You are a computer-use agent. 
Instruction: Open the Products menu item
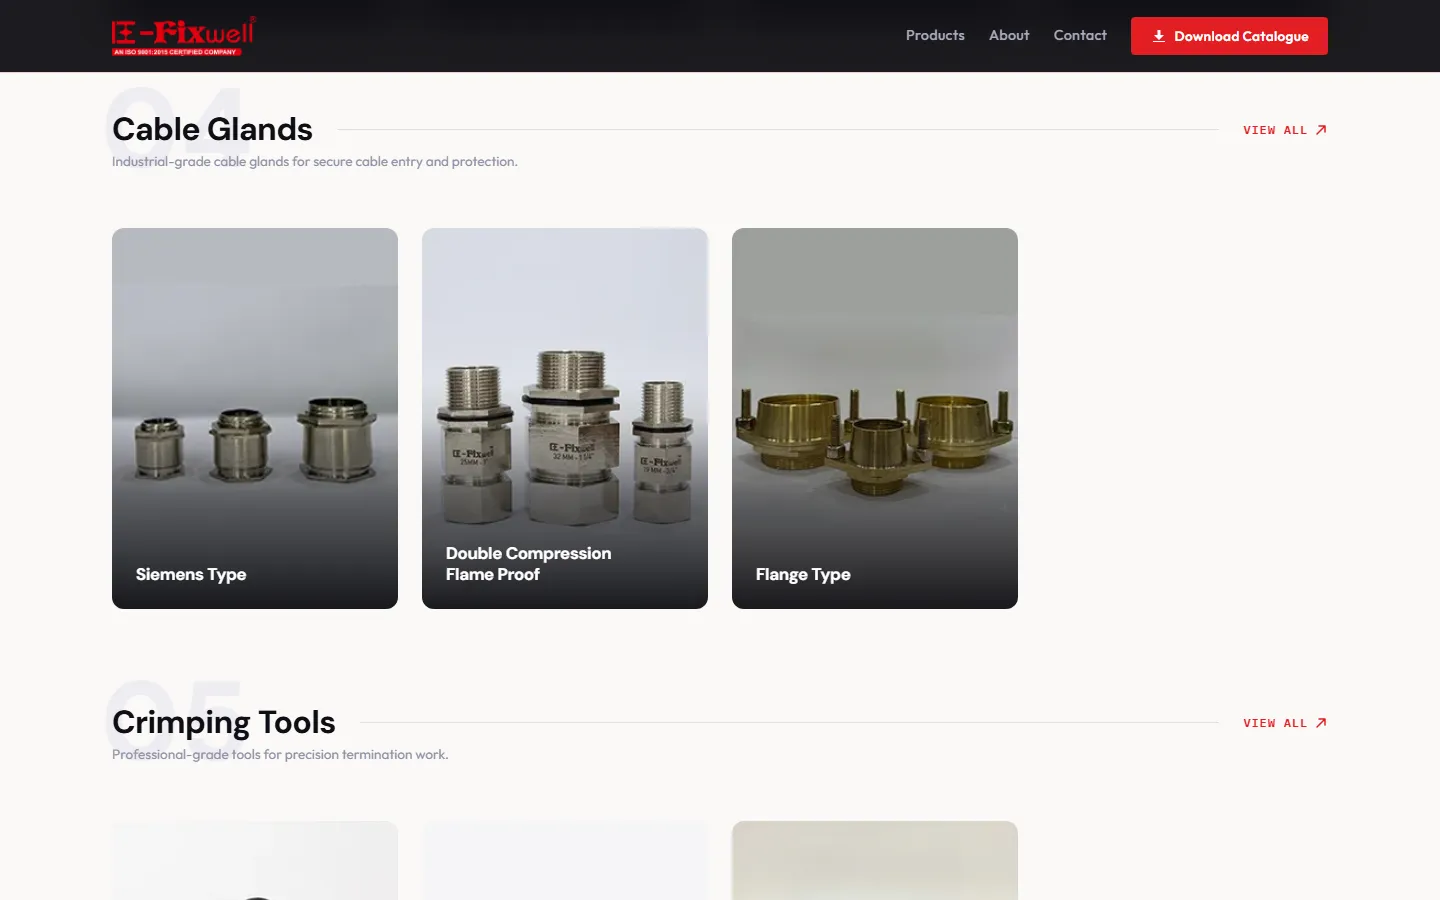tap(935, 35)
